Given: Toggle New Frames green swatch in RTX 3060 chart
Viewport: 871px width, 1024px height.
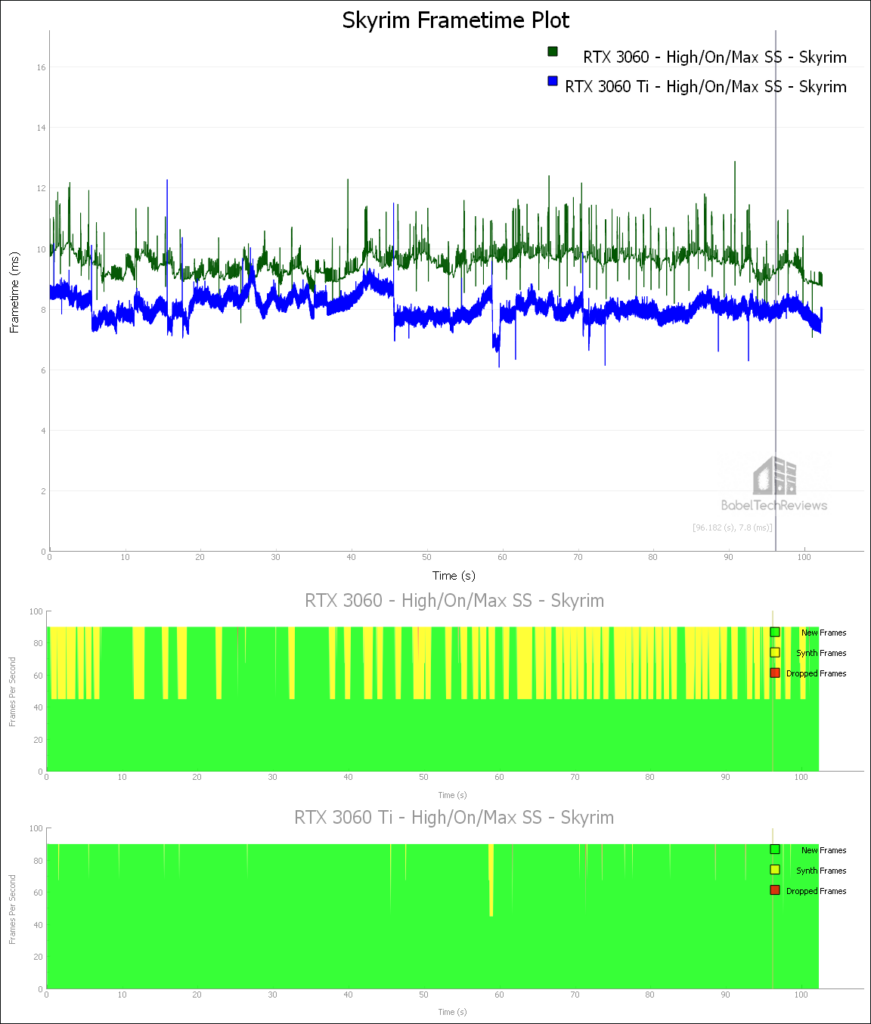Looking at the screenshot, I should 774,632.
